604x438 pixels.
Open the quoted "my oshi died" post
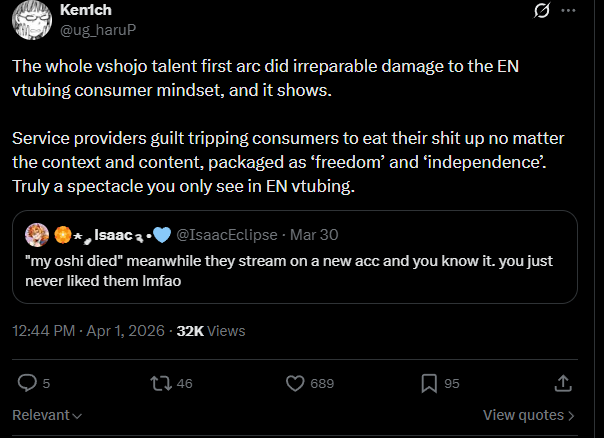point(300,270)
